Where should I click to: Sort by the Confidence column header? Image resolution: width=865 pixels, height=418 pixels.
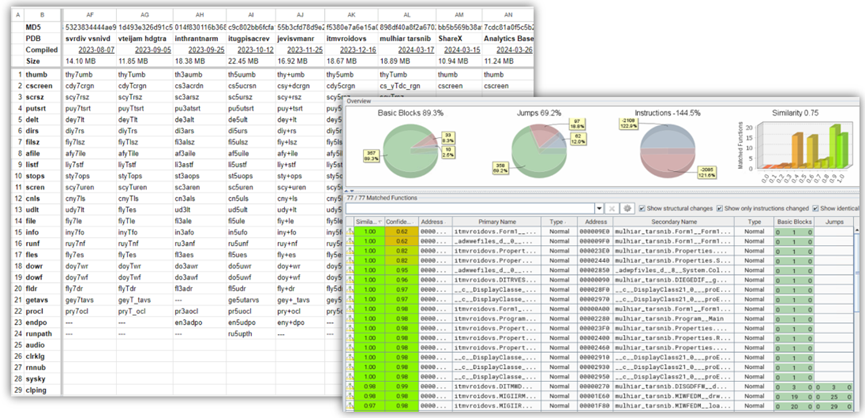coord(400,223)
